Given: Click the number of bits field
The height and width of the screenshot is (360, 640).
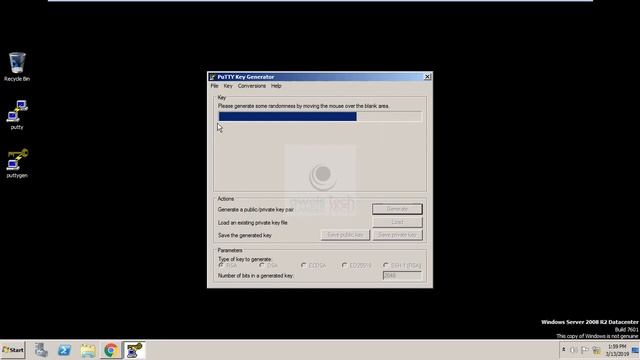Looking at the screenshot, I should pyautogui.click(x=402, y=276).
